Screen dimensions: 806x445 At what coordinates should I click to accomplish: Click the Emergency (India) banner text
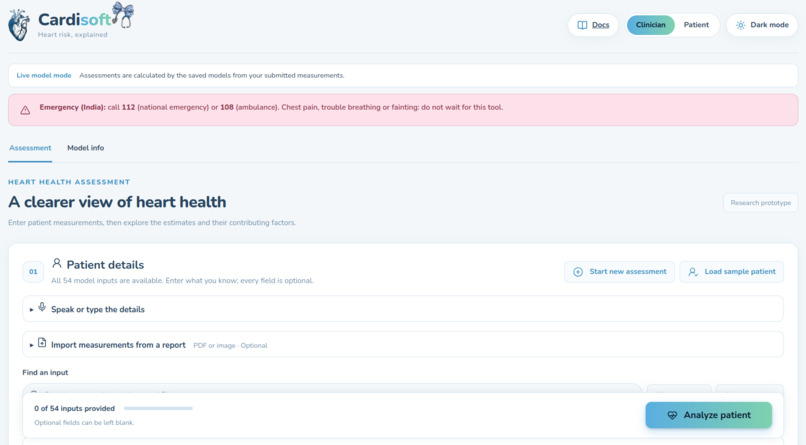(271, 107)
